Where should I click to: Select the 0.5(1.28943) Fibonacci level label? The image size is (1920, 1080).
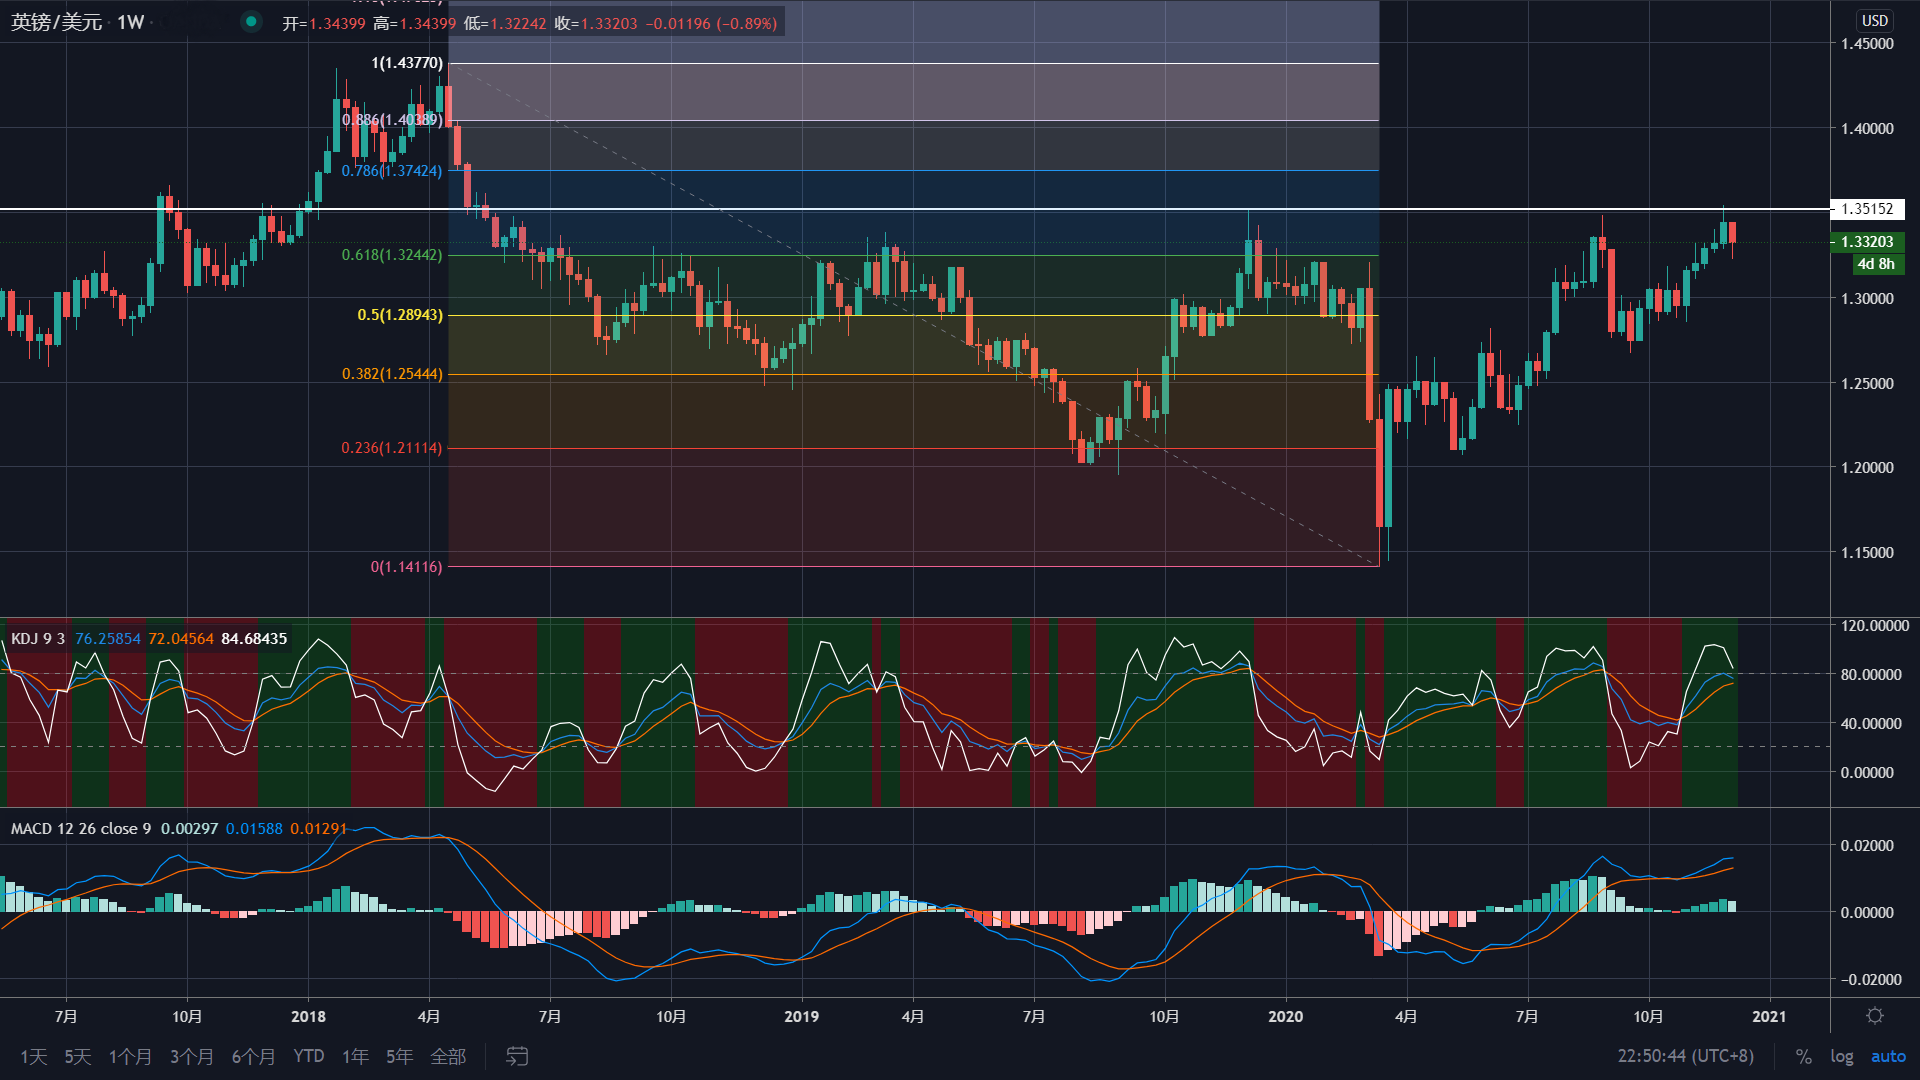pyautogui.click(x=400, y=315)
